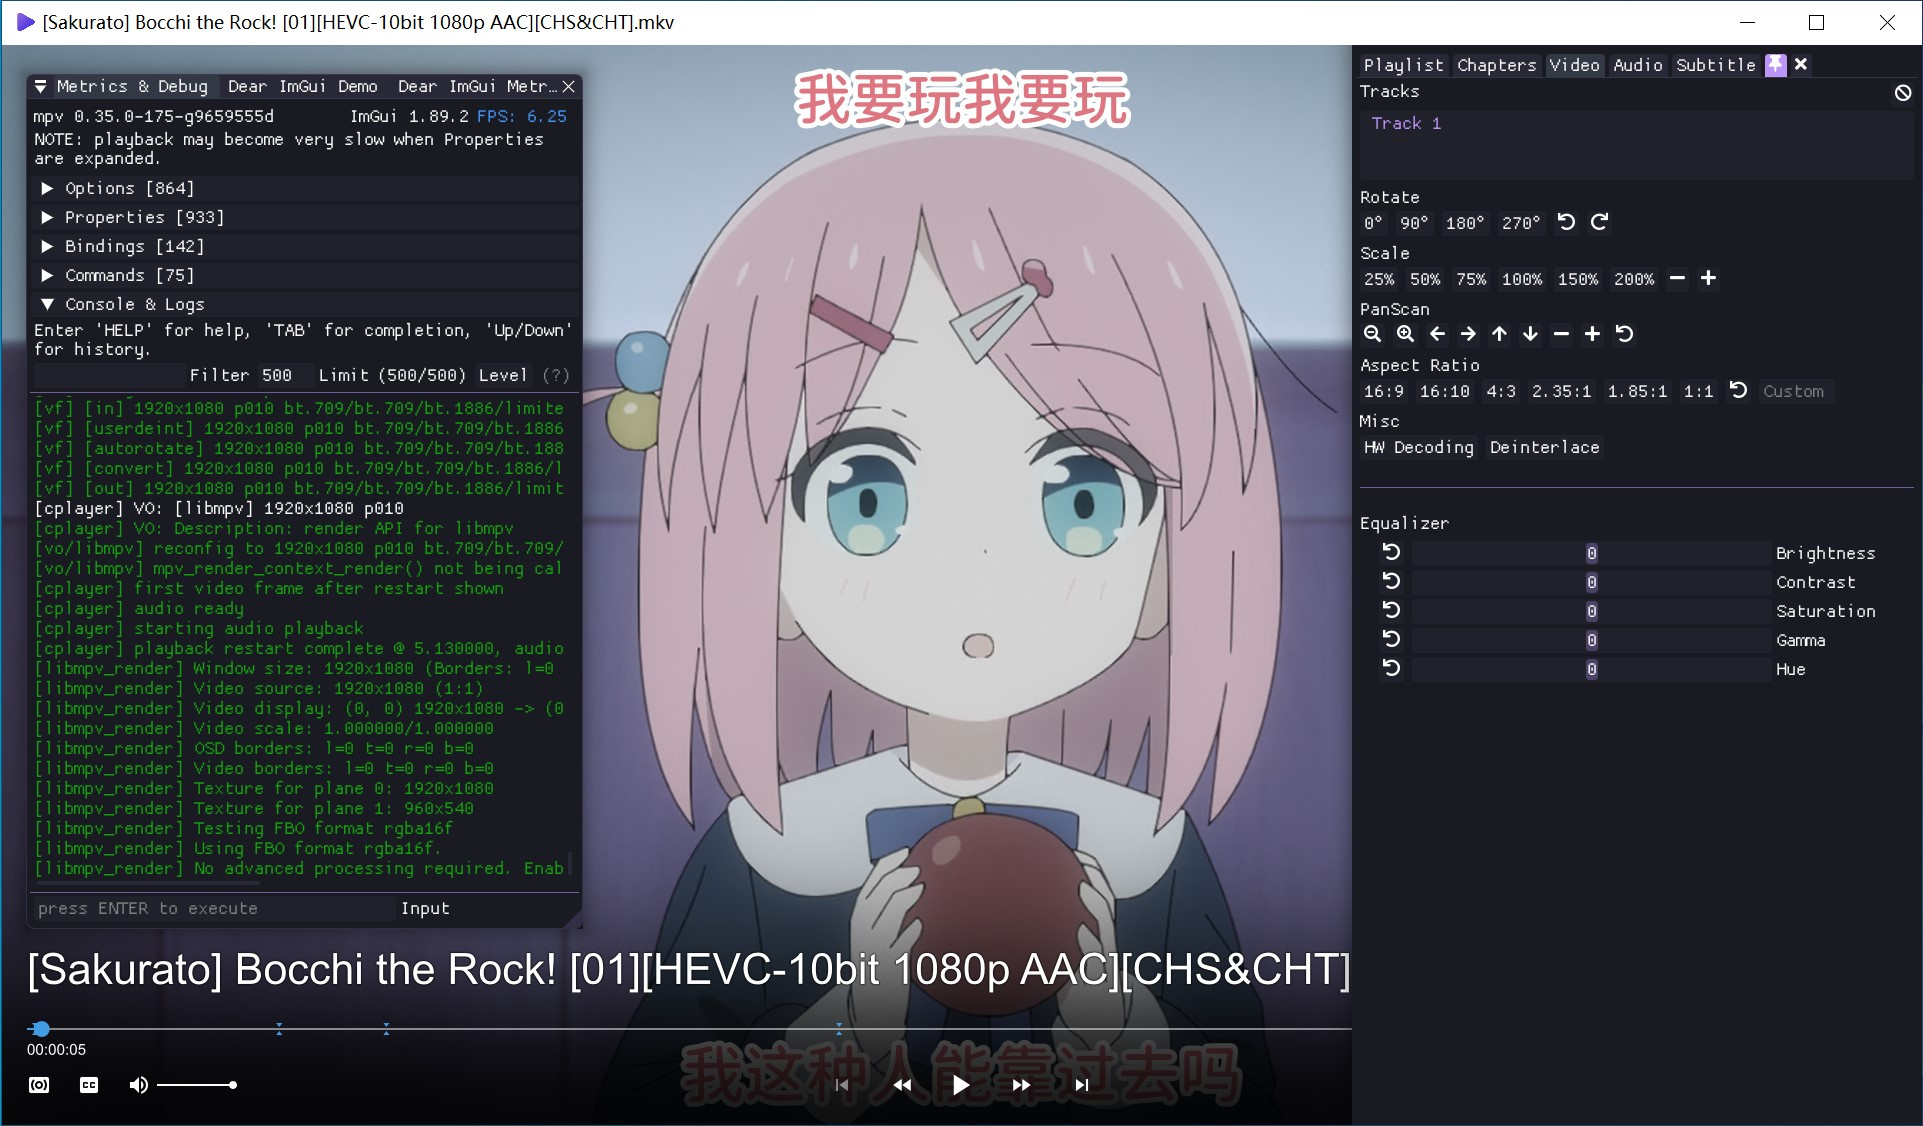The width and height of the screenshot is (1923, 1126).
Task: Rewind the video playback
Action: tap(902, 1085)
